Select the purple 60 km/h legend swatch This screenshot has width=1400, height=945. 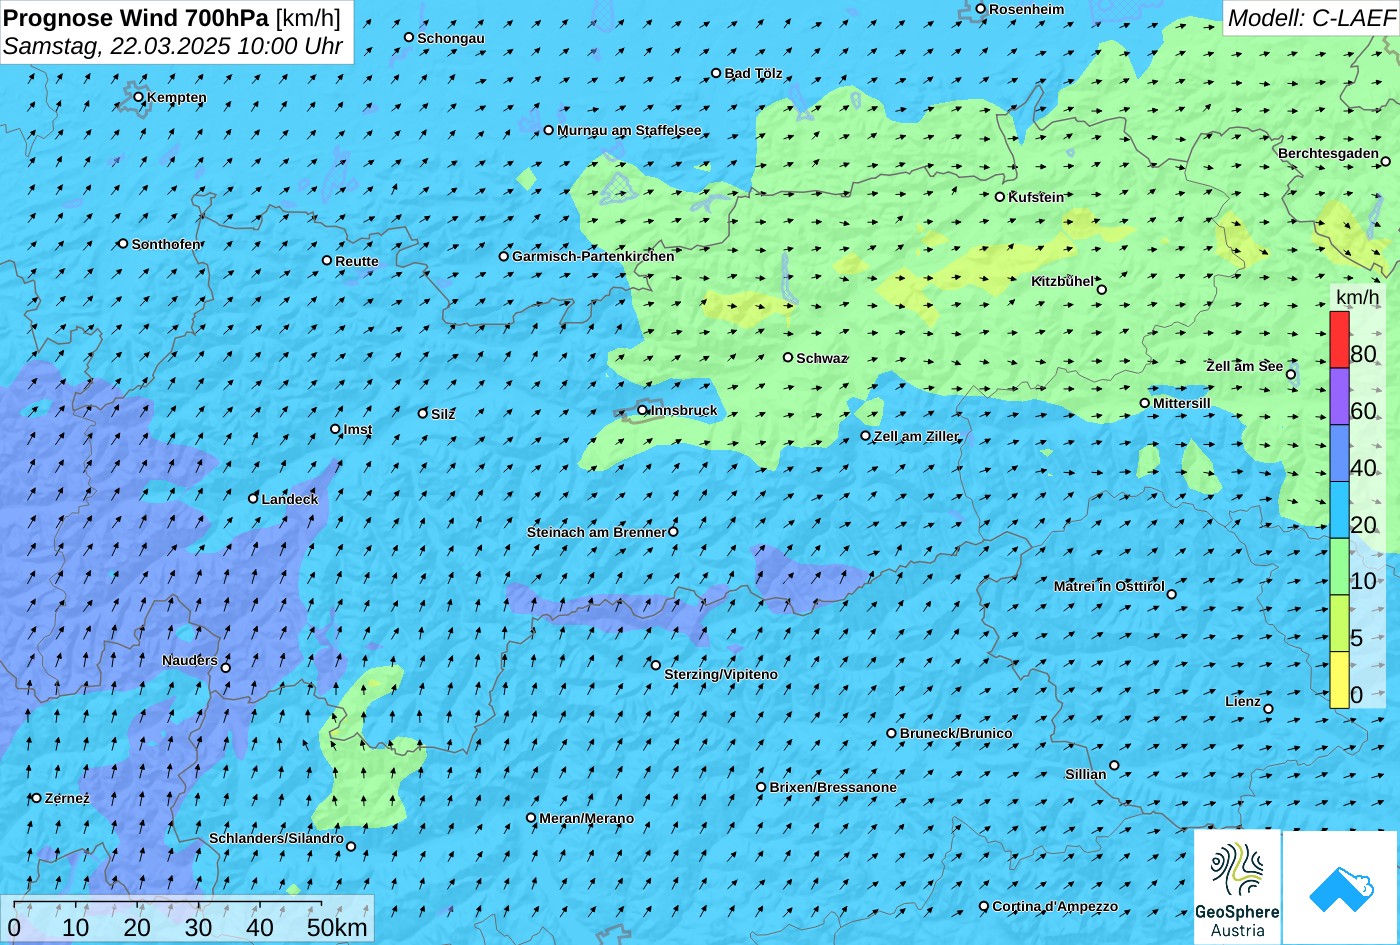pyautogui.click(x=1339, y=397)
